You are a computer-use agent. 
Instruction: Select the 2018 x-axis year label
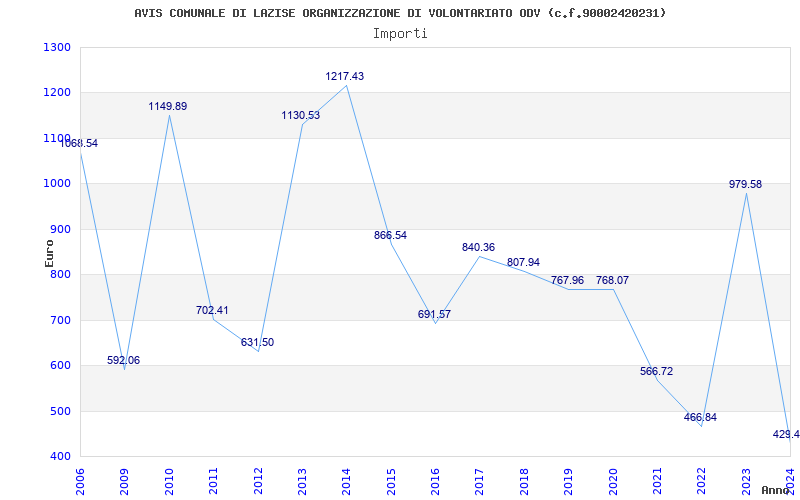[524, 481]
